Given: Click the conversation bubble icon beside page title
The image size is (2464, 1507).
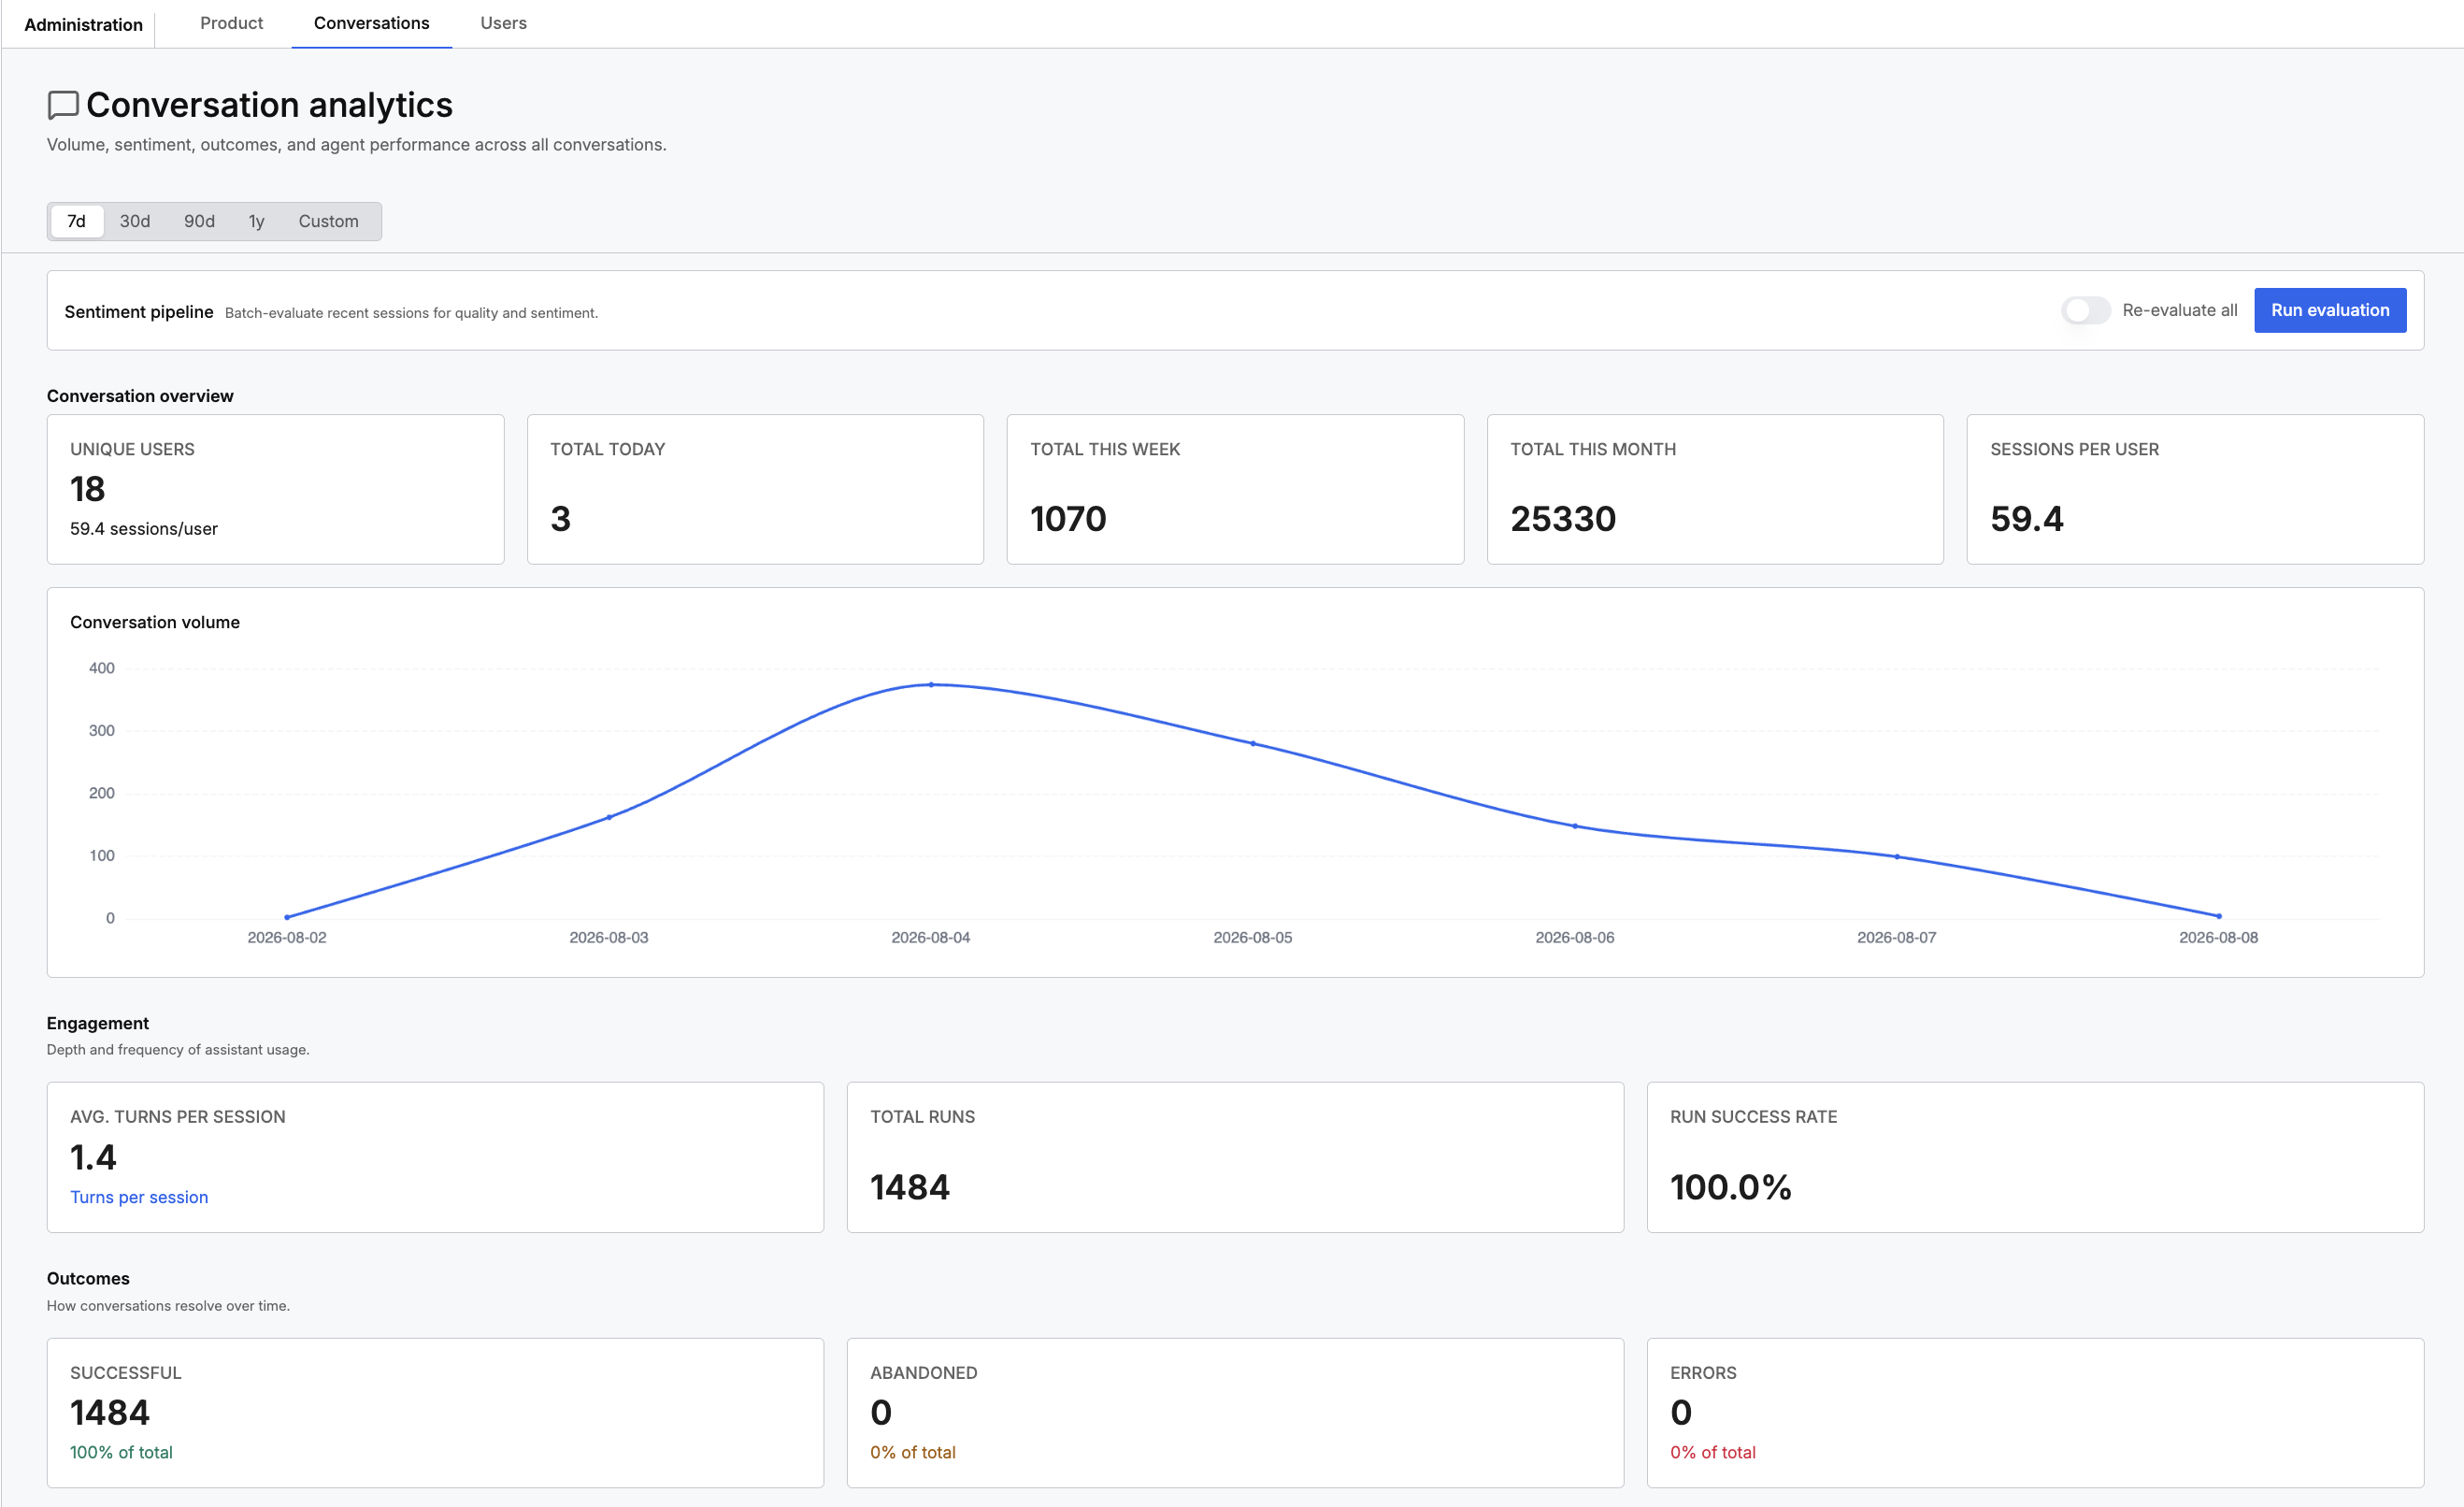Looking at the screenshot, I should pos(63,105).
